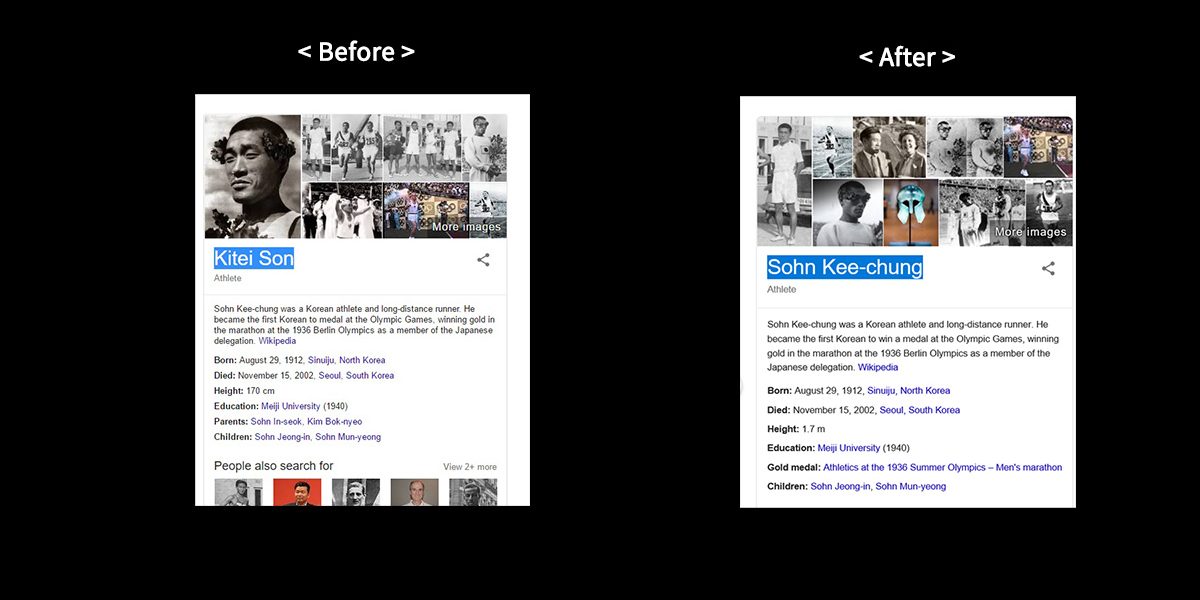Open More images in the Before panel

coord(468,227)
